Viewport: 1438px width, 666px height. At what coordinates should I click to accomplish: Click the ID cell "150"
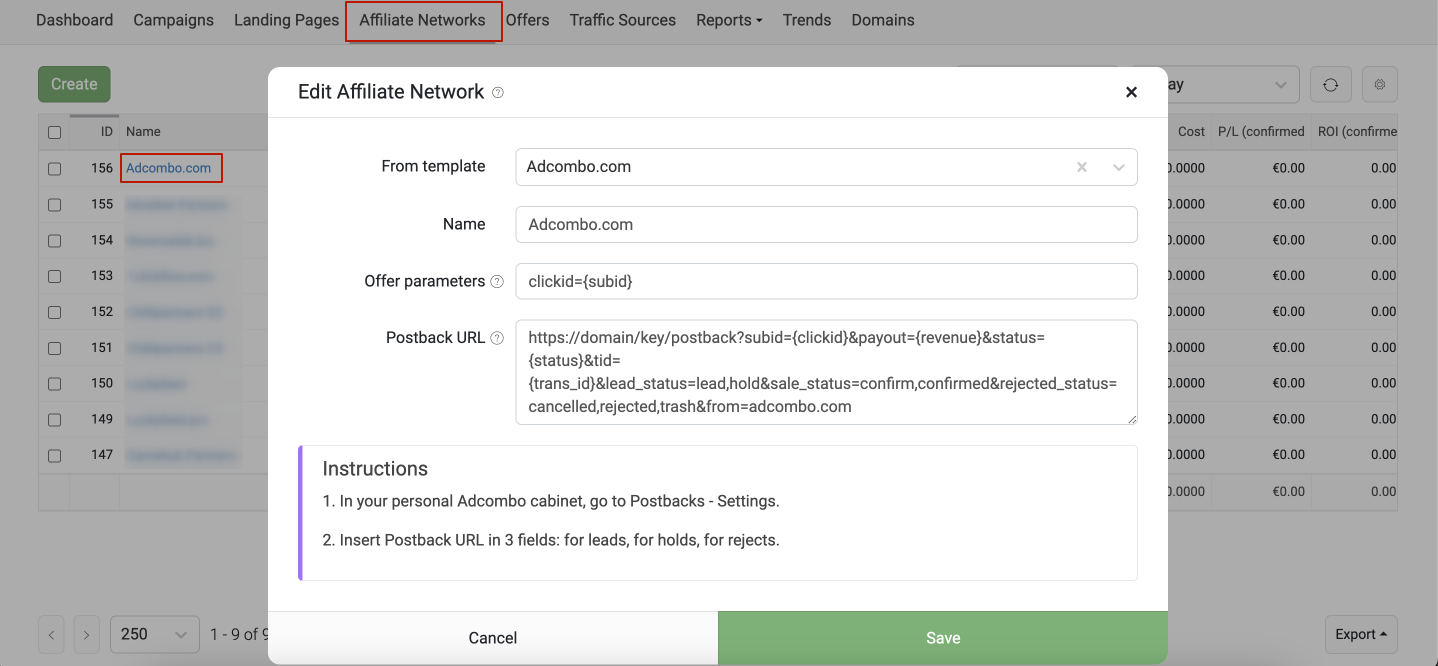(102, 384)
